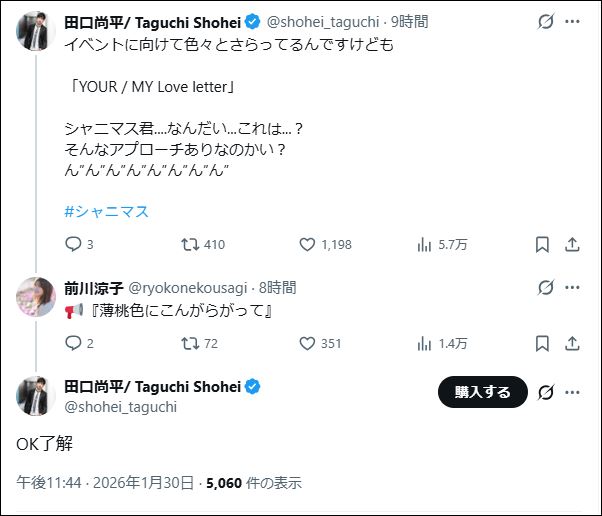
Task: Open more options on the OK了解 tweet
Action: [573, 392]
